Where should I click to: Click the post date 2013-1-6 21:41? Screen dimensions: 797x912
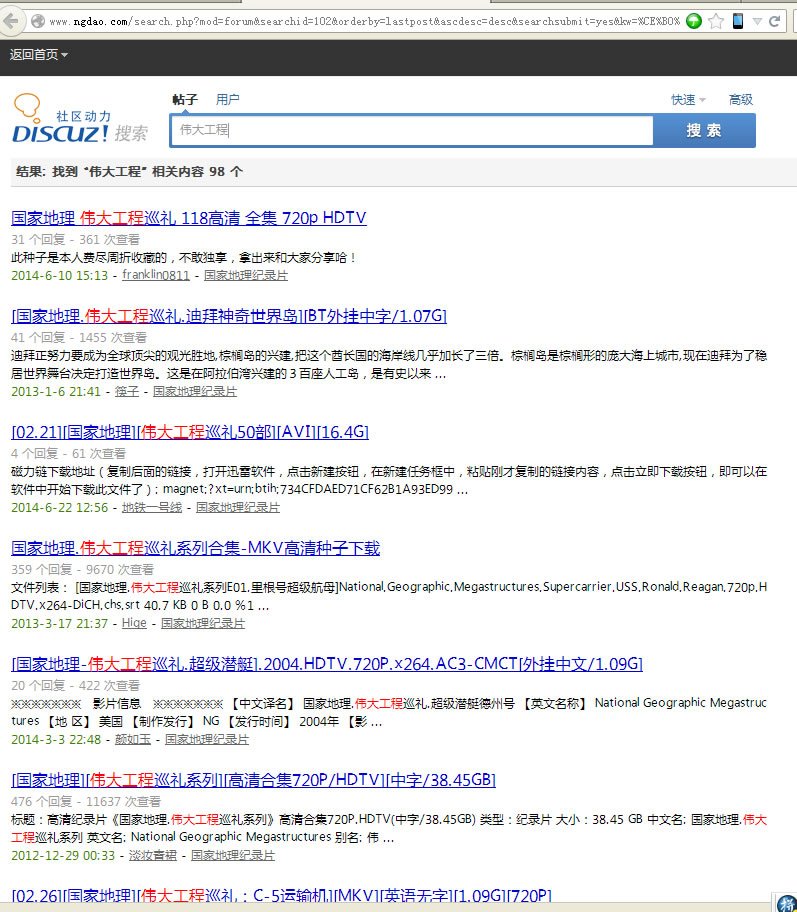coord(56,391)
